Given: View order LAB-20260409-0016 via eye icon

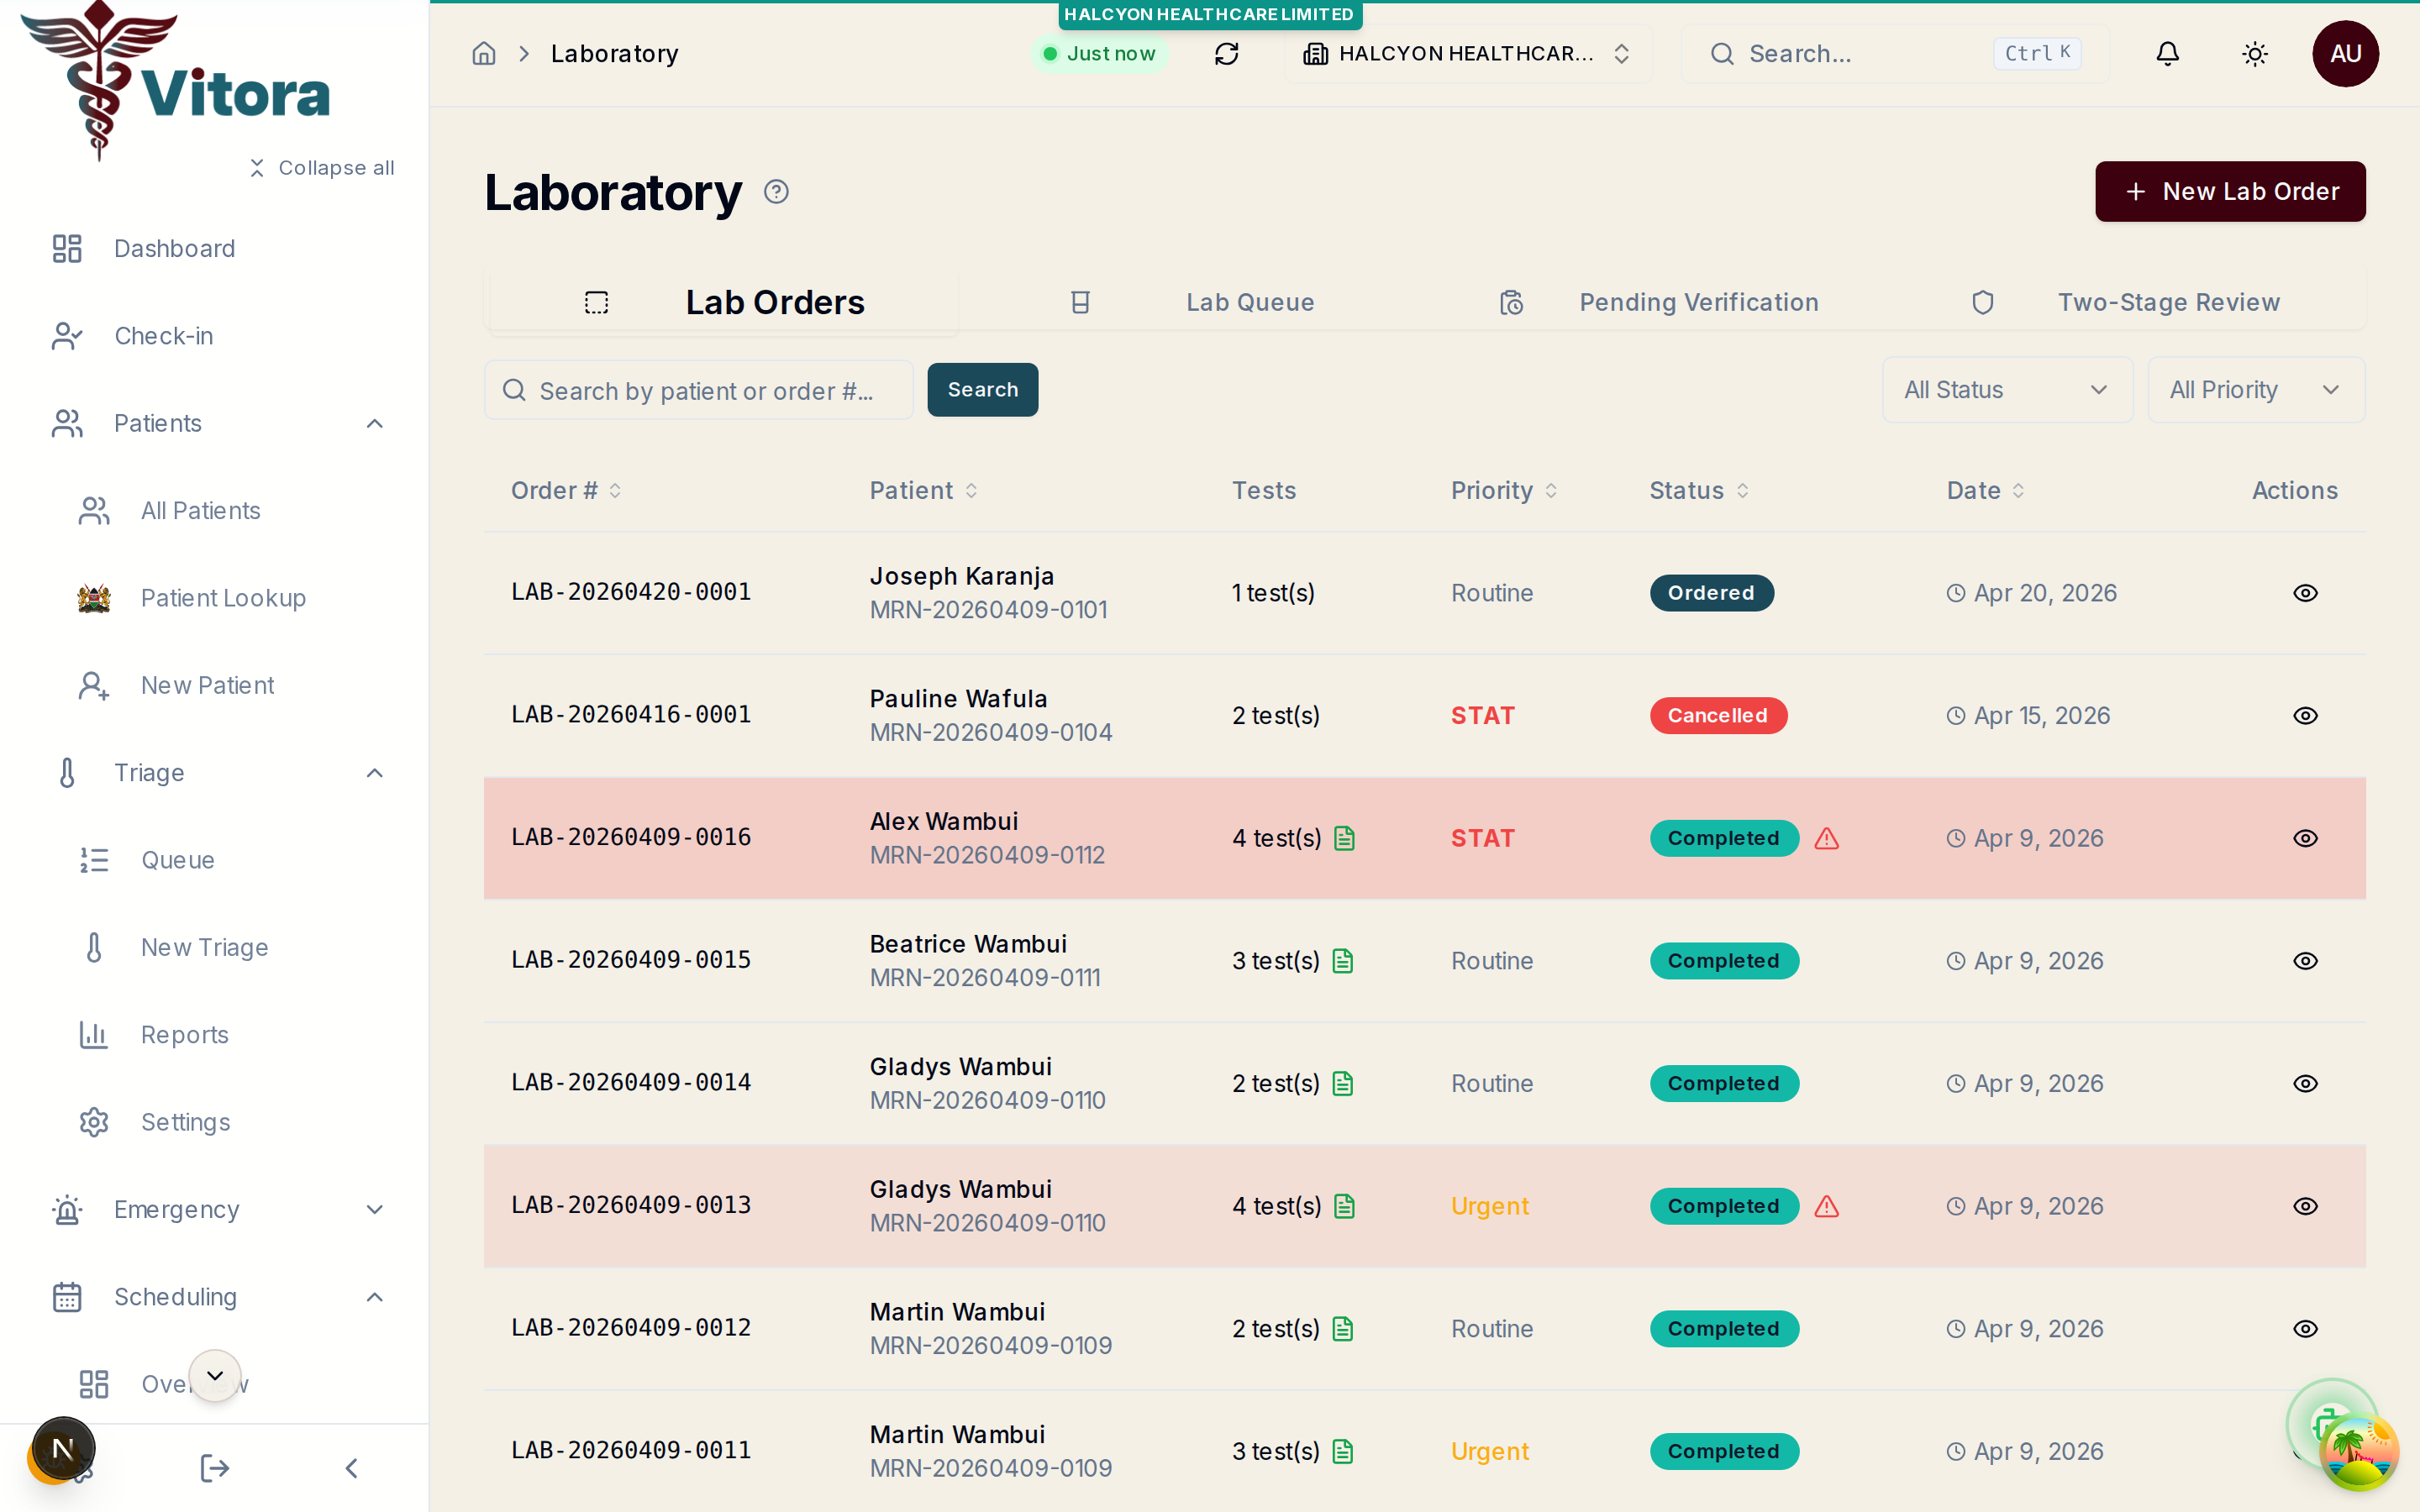Looking at the screenshot, I should click(x=2305, y=838).
